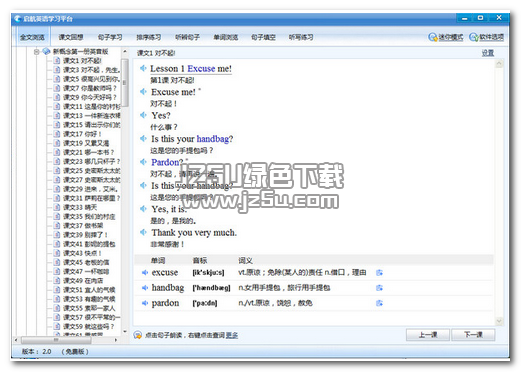Click the lesson tree scroll-up arrow

click(125, 52)
